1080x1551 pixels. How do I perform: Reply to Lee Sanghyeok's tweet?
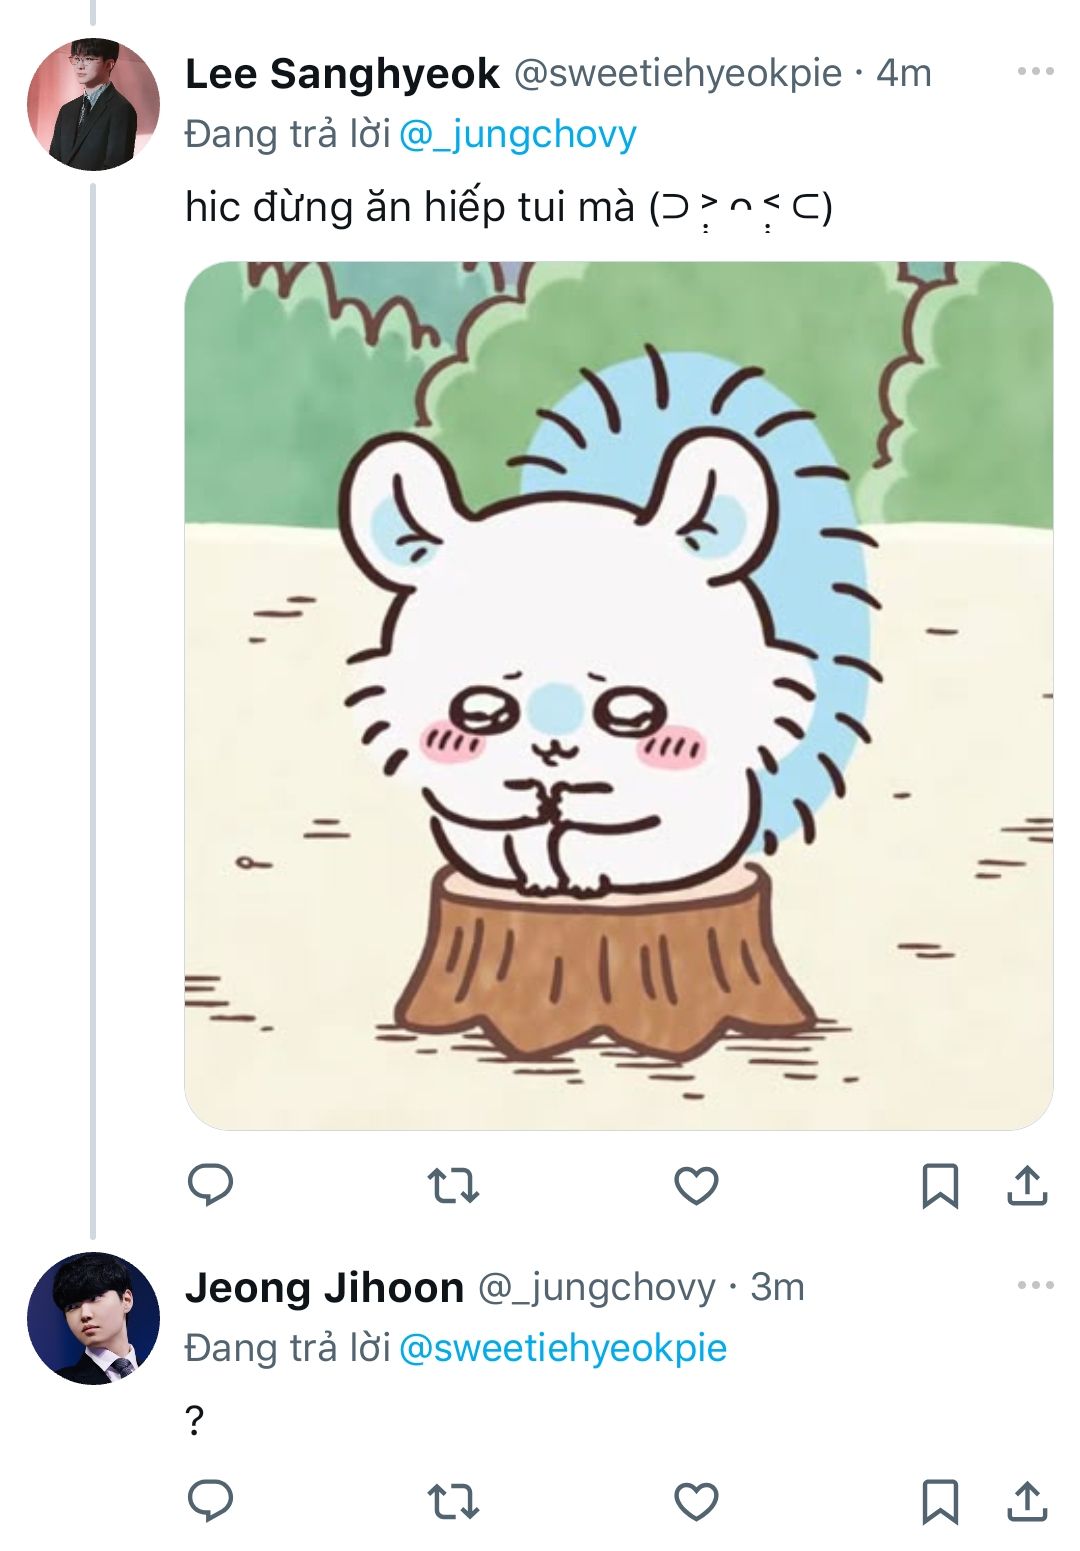pyautogui.click(x=210, y=1185)
